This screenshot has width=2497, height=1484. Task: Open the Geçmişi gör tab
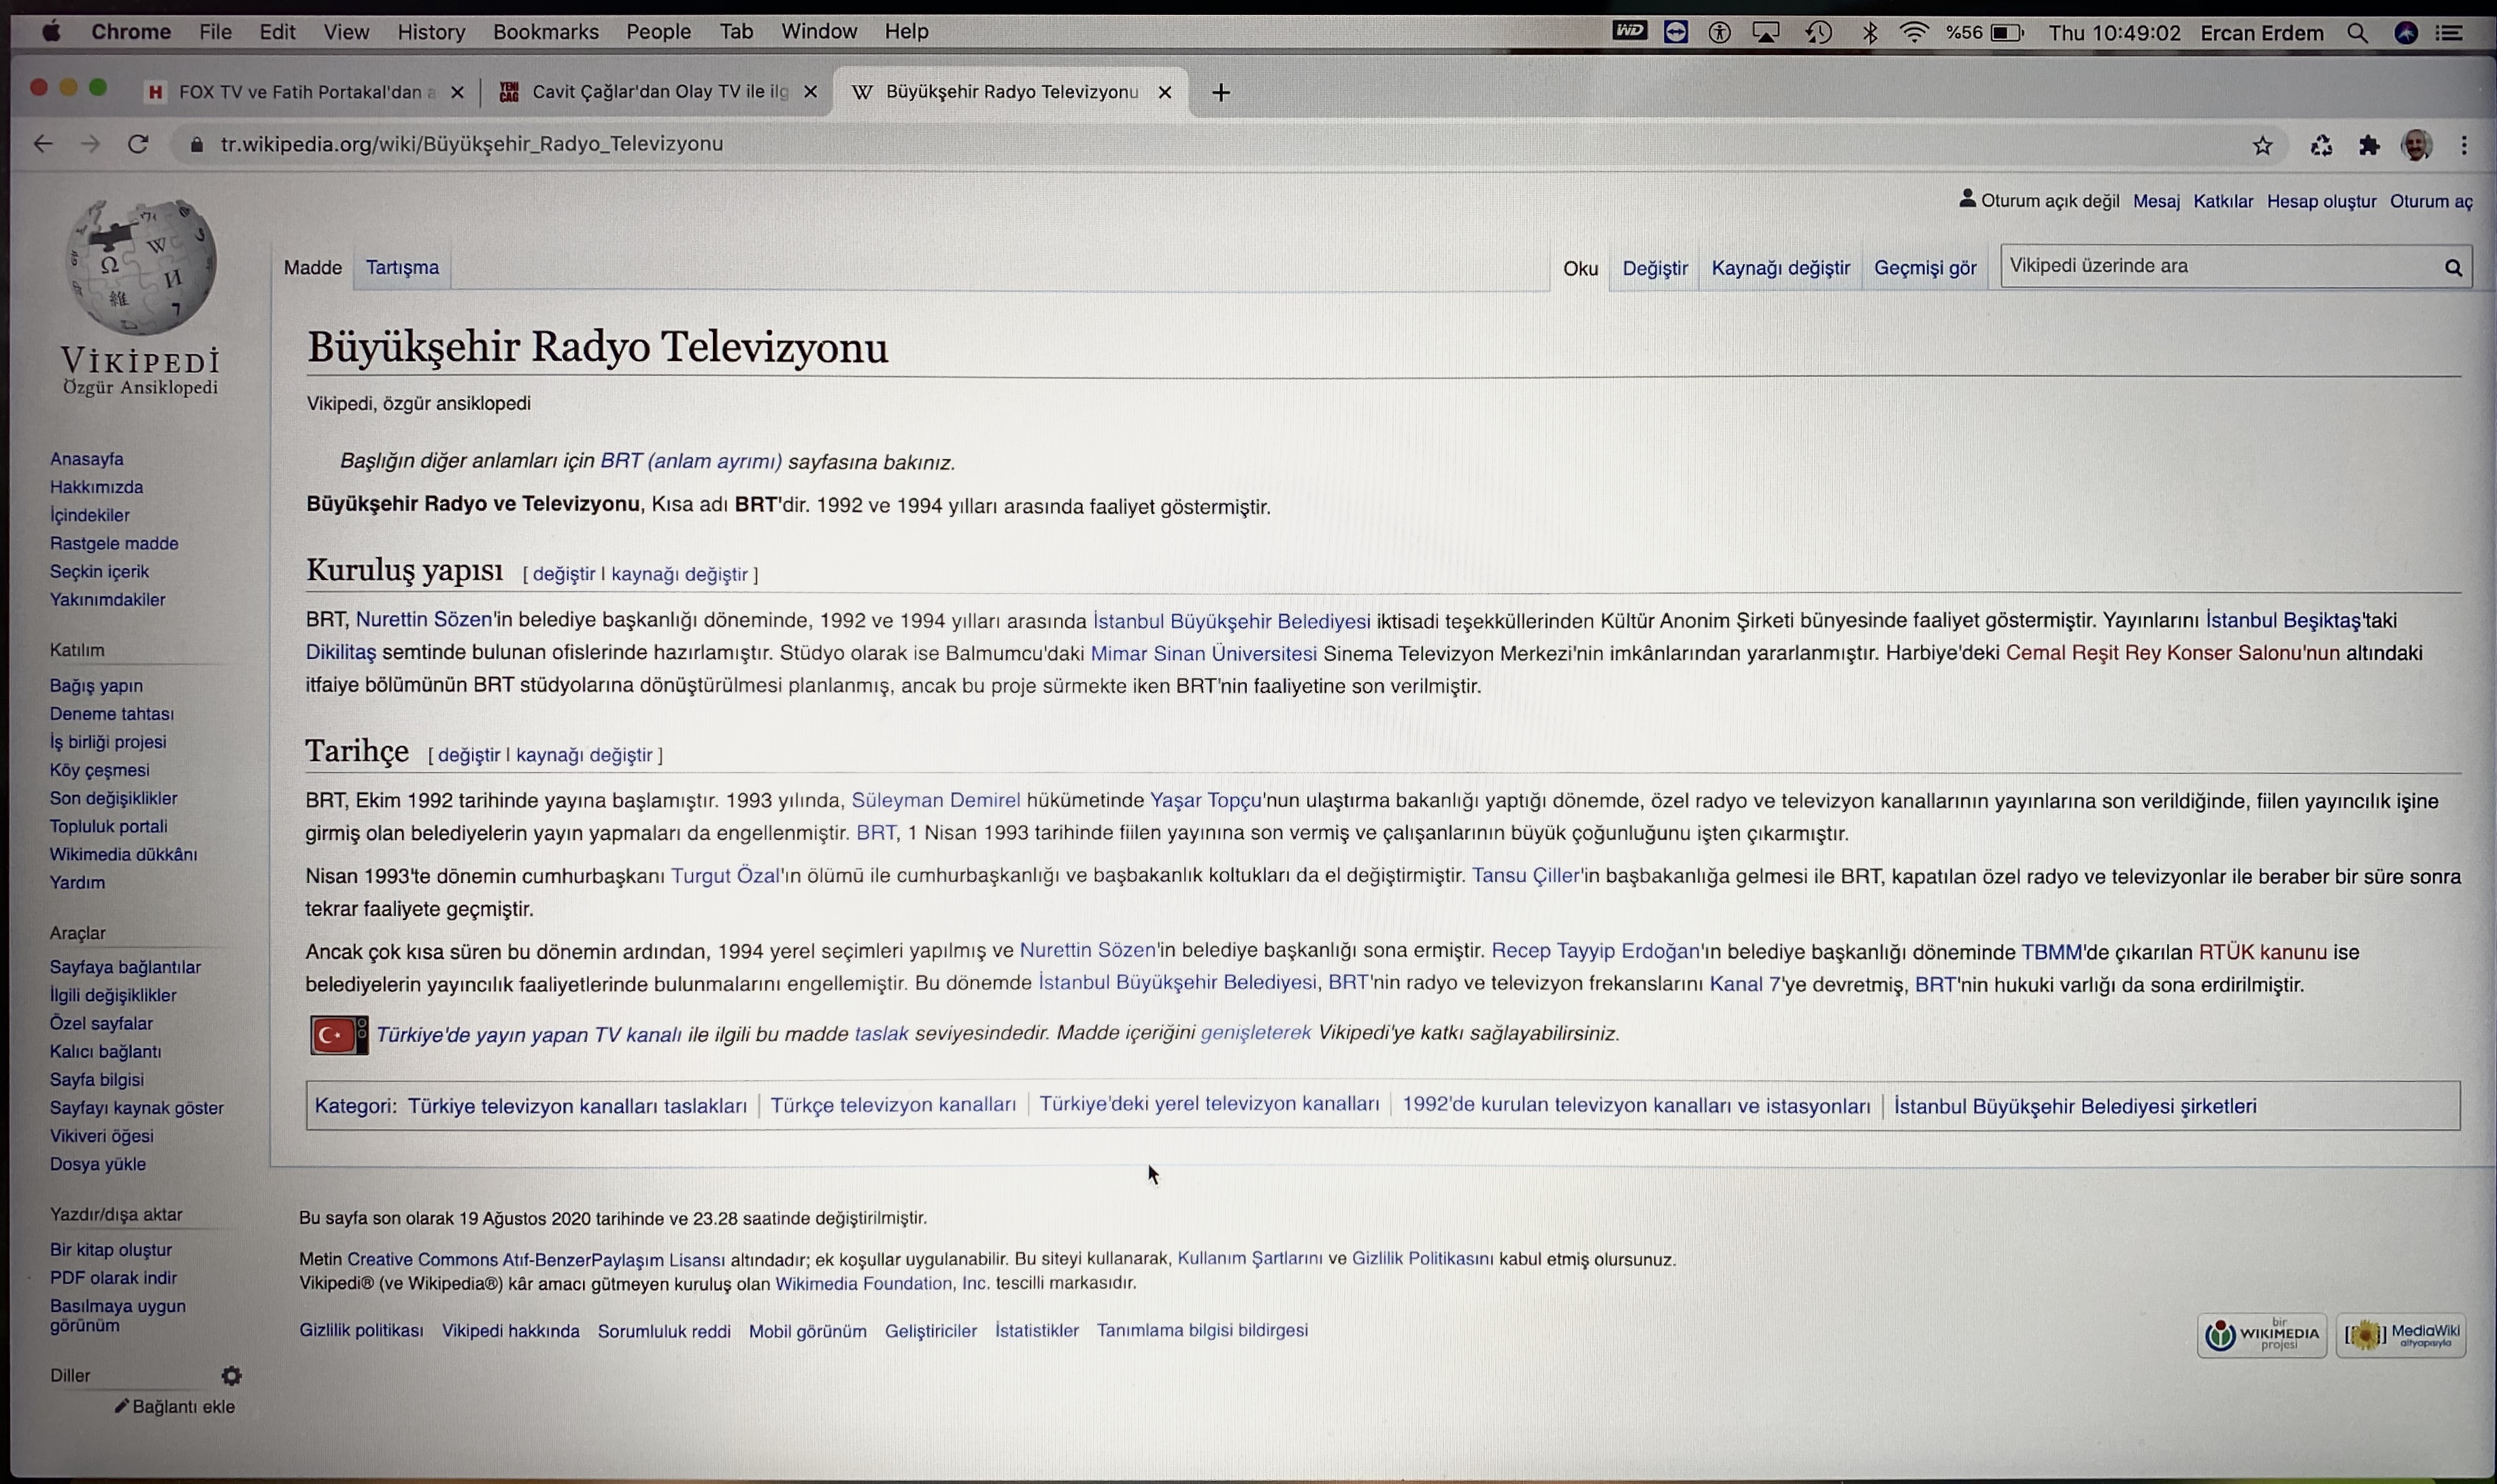[1925, 268]
